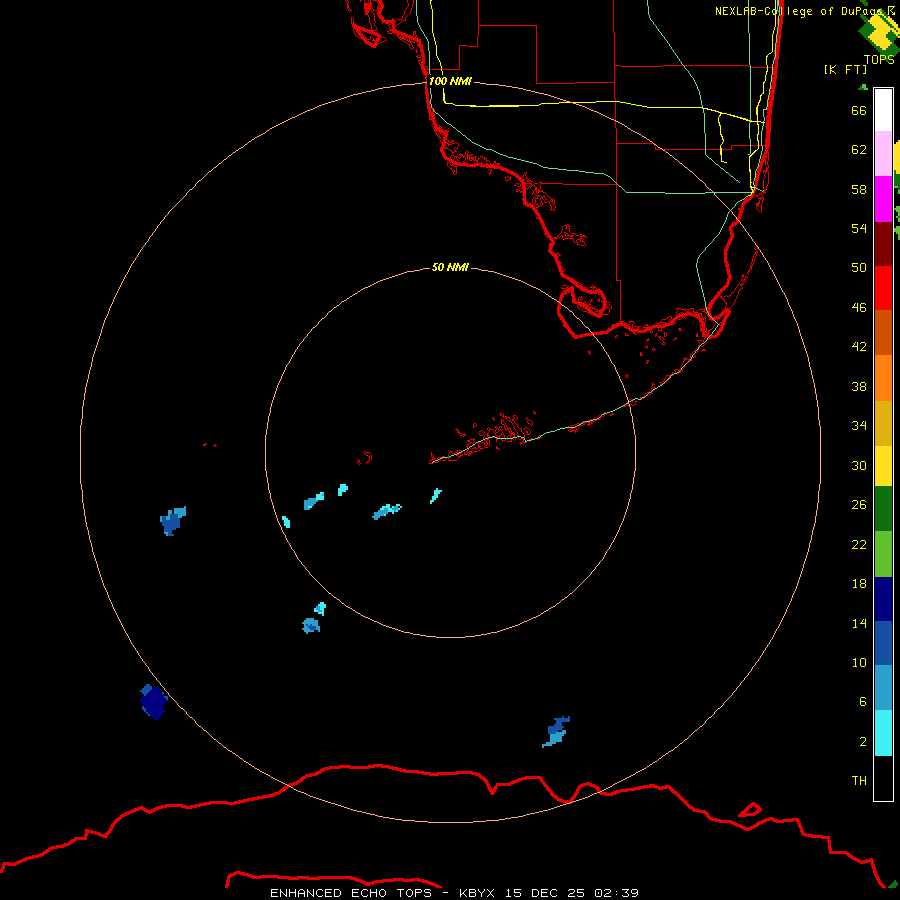
Task: Click legend value 2
Action: (x=862, y=742)
